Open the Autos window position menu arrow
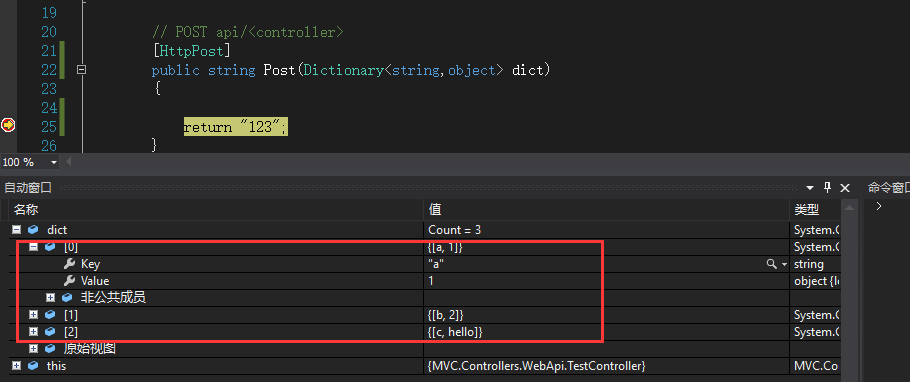 tap(810, 188)
